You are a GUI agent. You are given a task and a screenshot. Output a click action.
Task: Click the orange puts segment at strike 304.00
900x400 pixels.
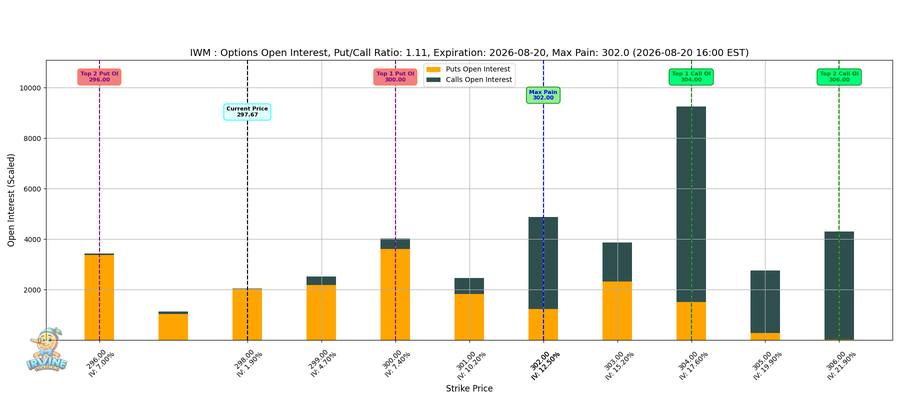(691, 321)
